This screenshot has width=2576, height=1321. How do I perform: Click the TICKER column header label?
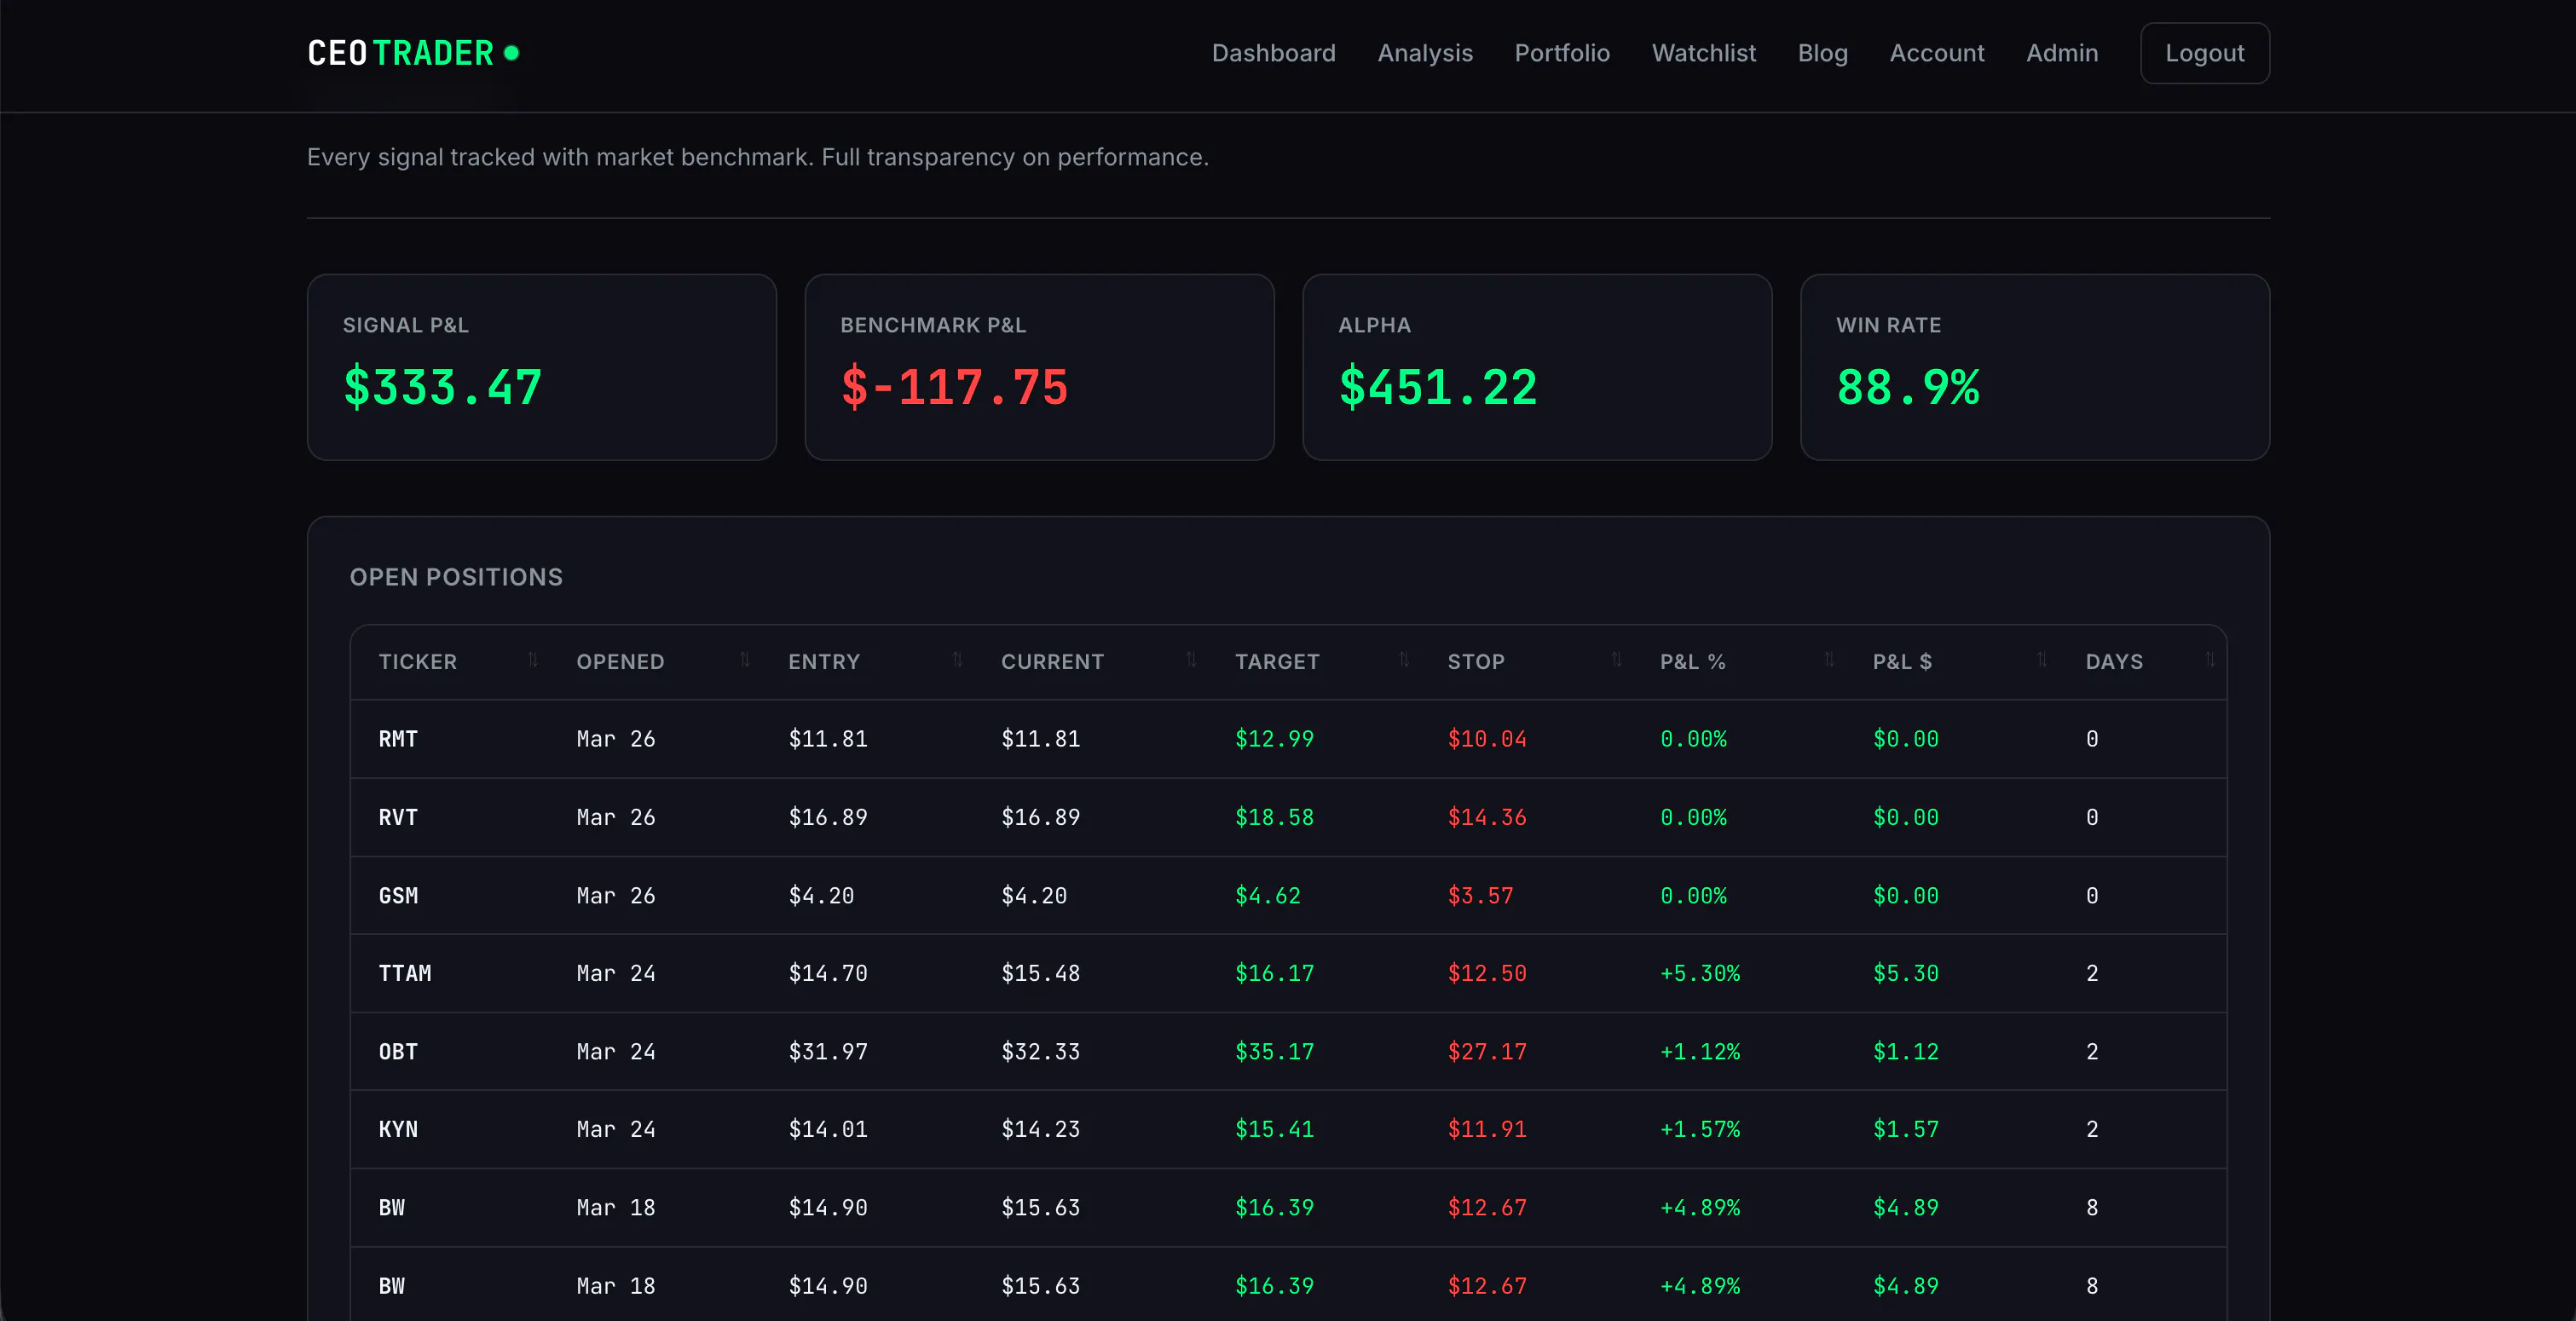417,662
